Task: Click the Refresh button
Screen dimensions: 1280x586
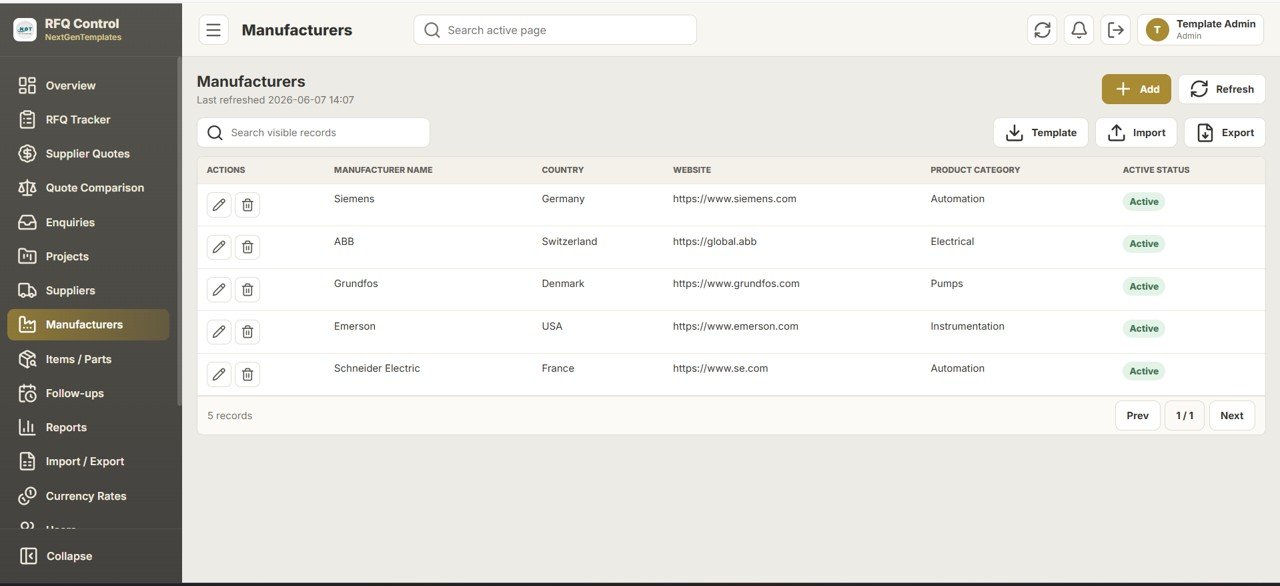Action: 1221,89
